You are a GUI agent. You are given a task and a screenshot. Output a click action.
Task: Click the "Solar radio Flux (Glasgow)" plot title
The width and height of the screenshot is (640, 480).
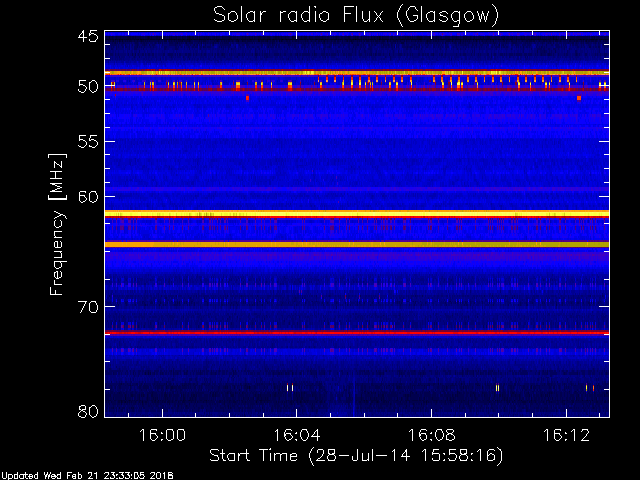point(356,15)
